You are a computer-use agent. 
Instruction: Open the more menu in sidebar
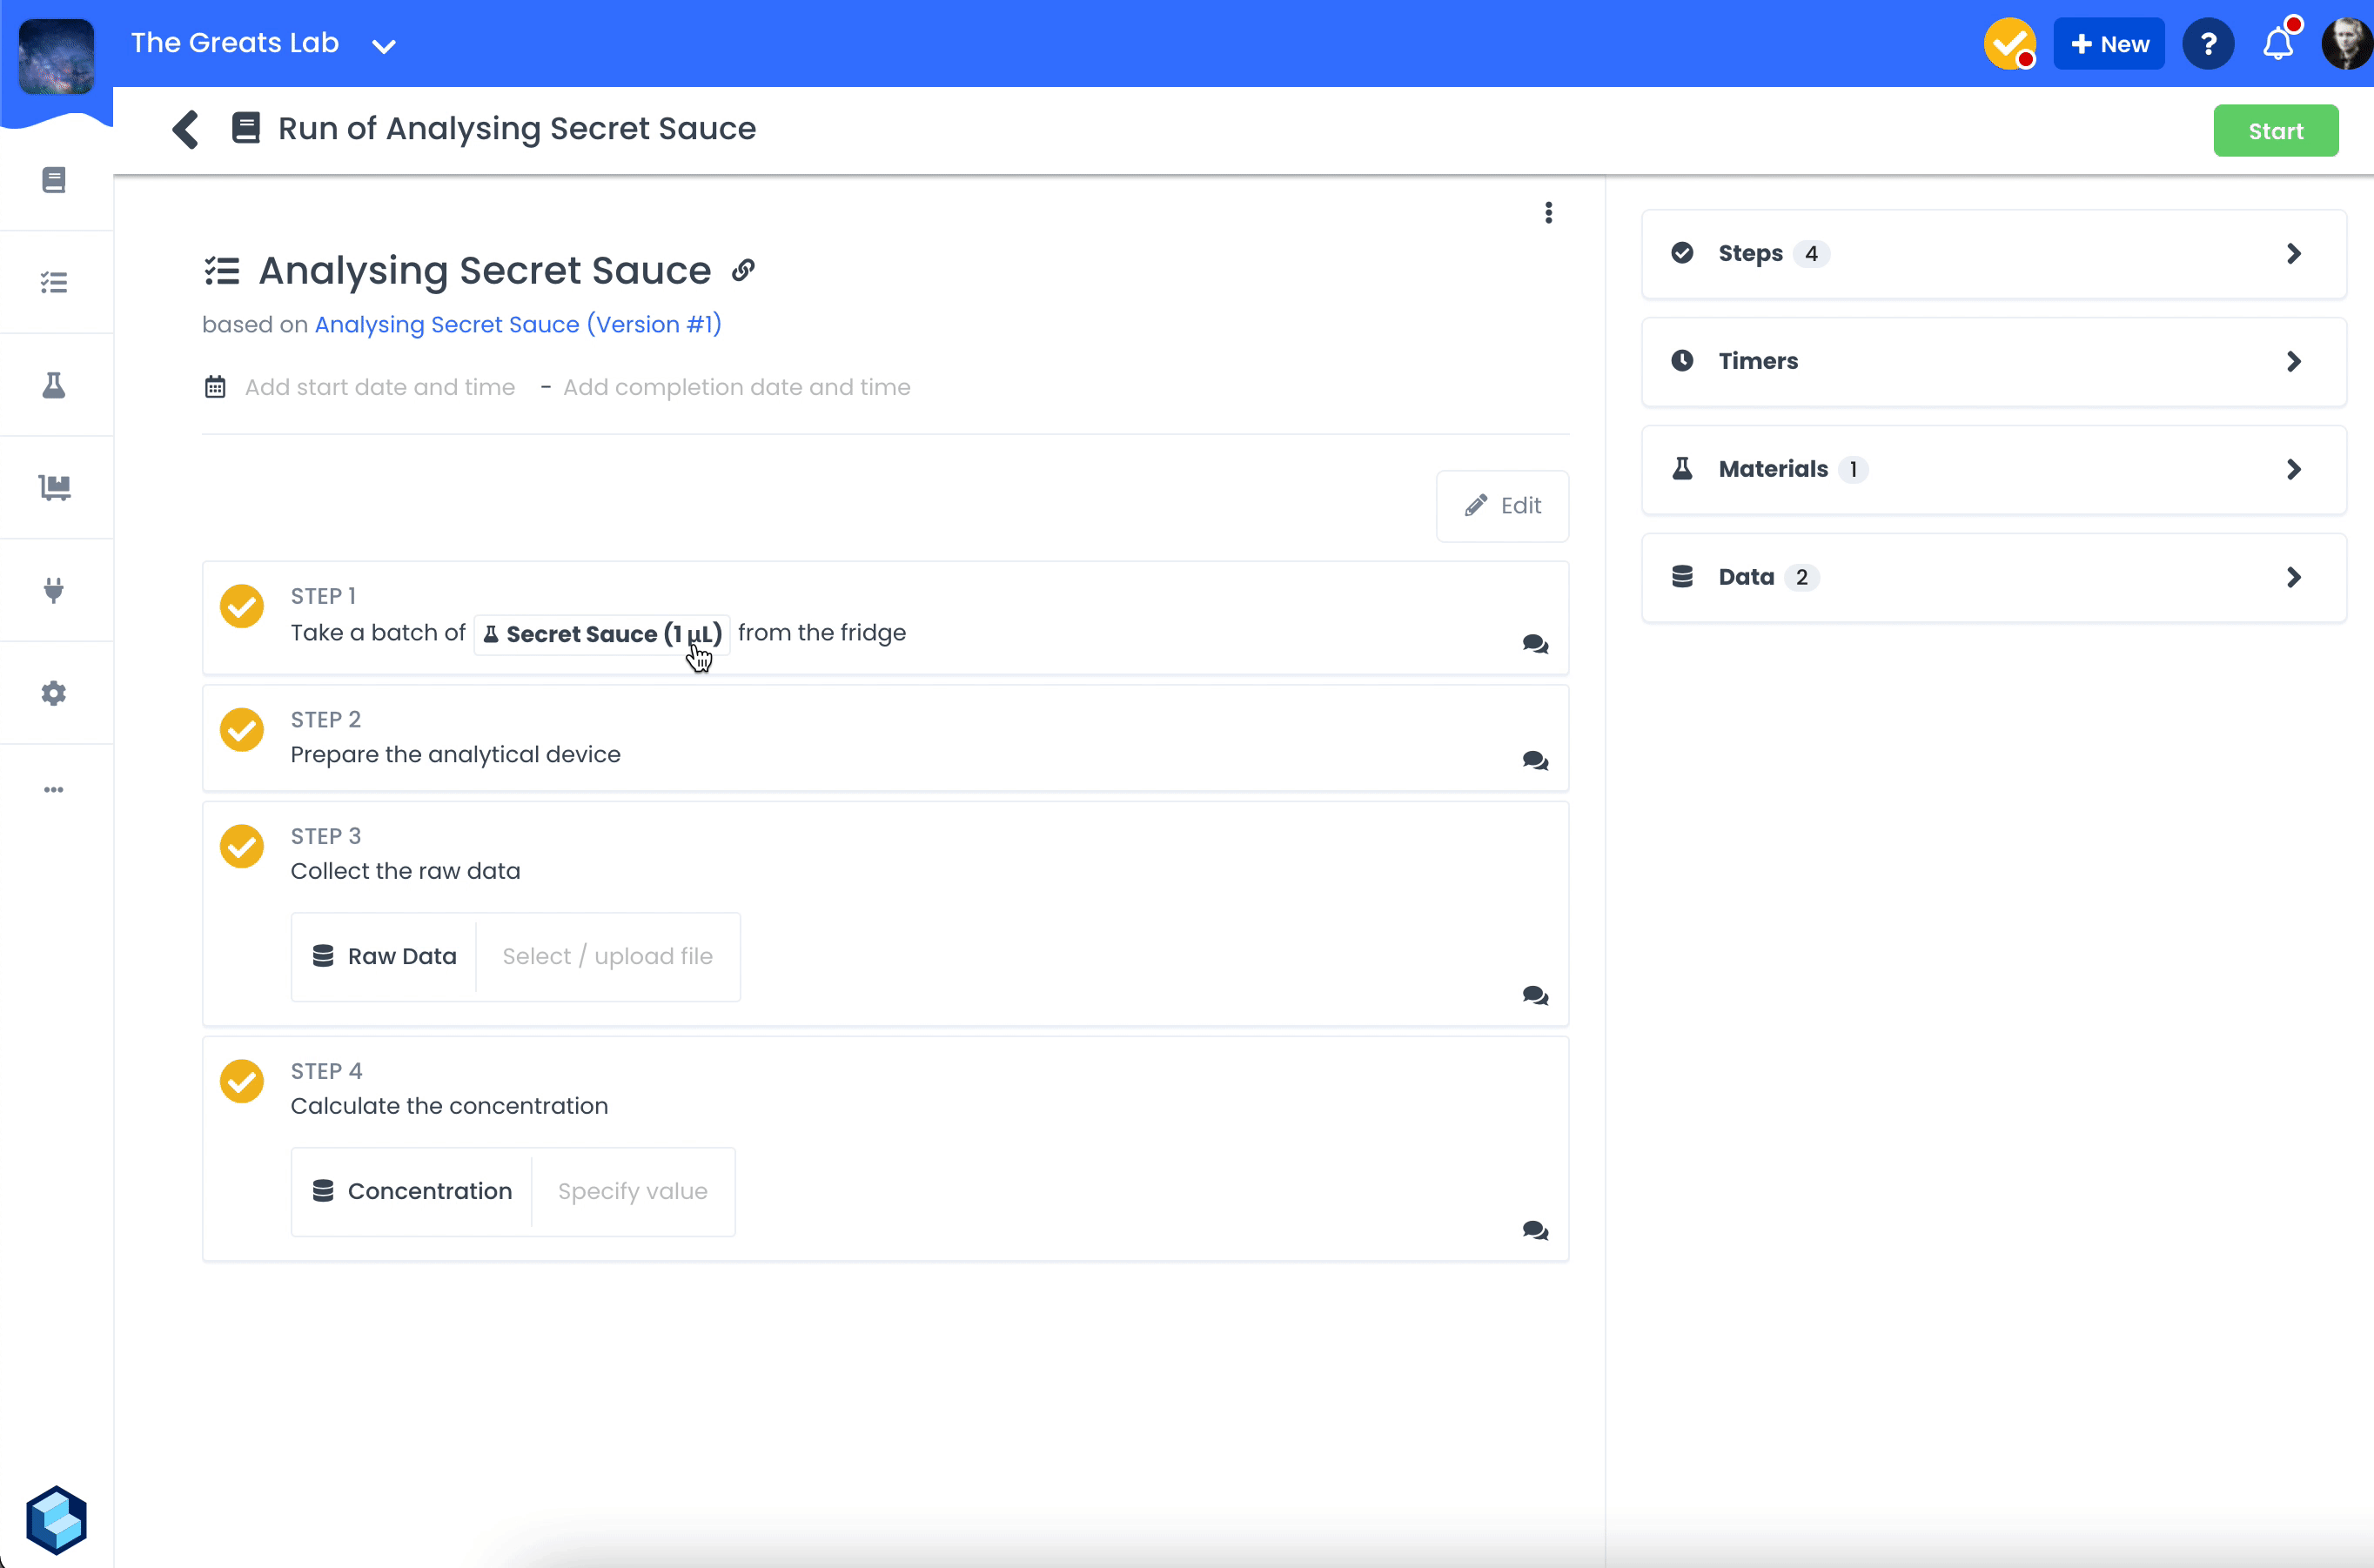click(54, 790)
